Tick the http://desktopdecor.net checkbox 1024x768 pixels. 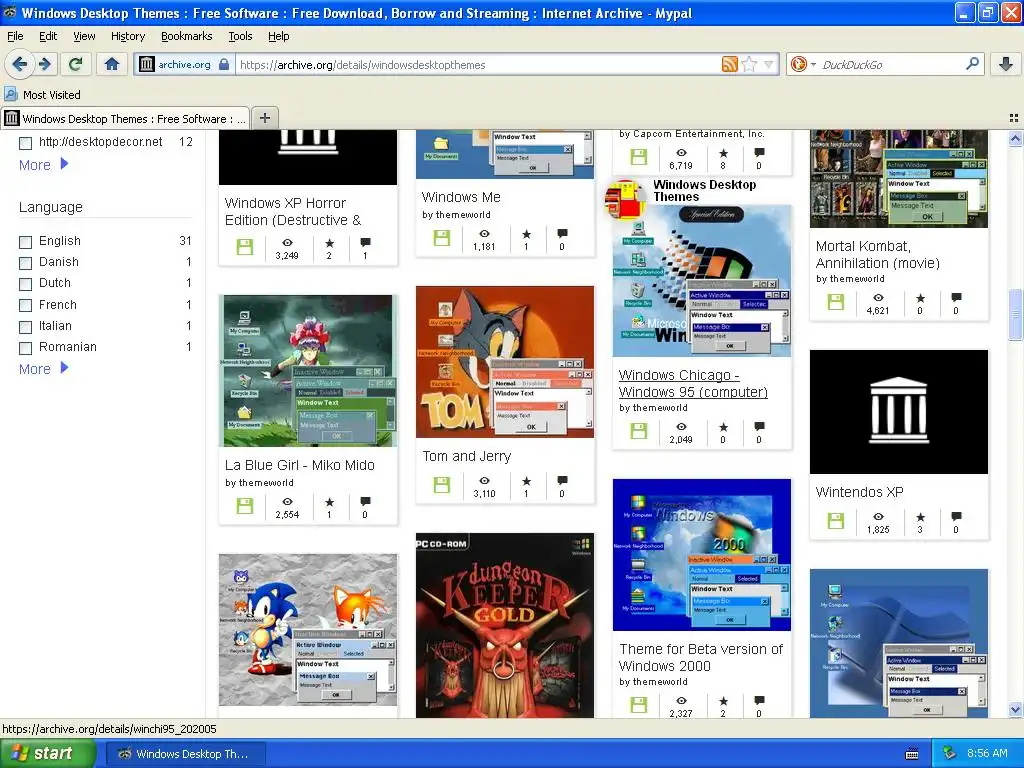point(25,143)
